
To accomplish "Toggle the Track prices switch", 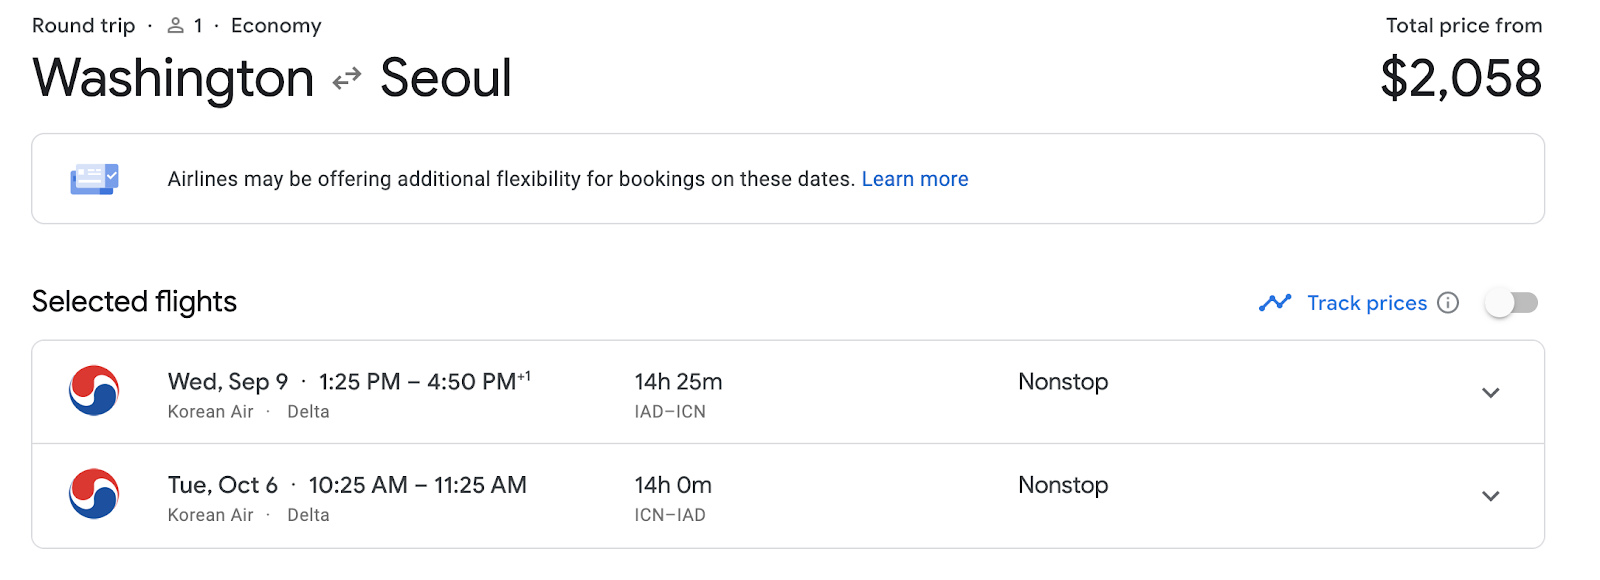I will click(1511, 303).
